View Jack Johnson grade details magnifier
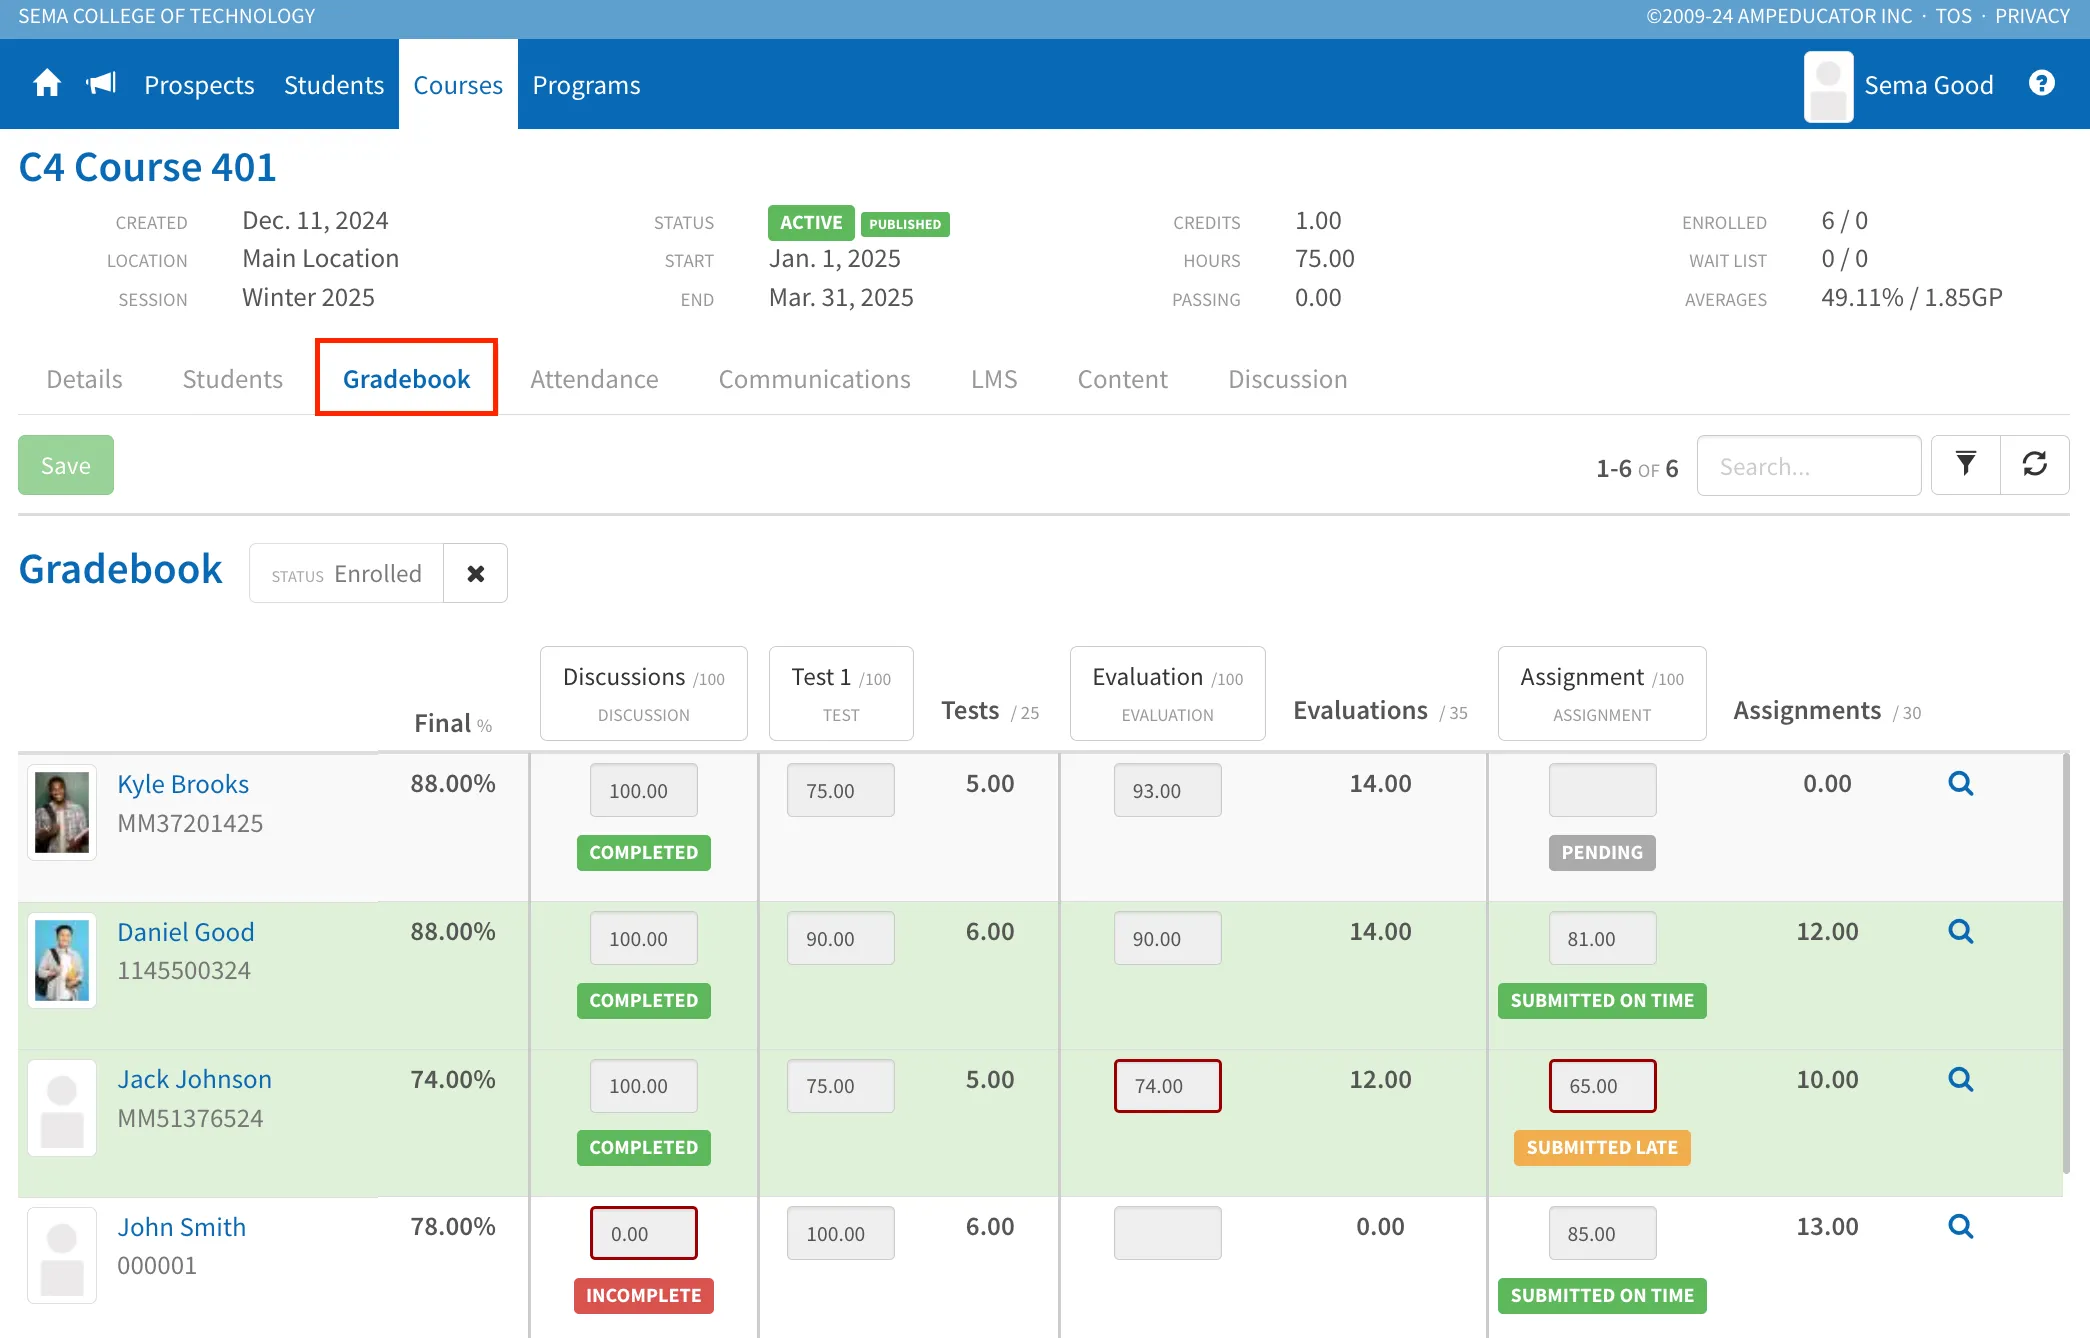2090x1338 pixels. (1961, 1080)
